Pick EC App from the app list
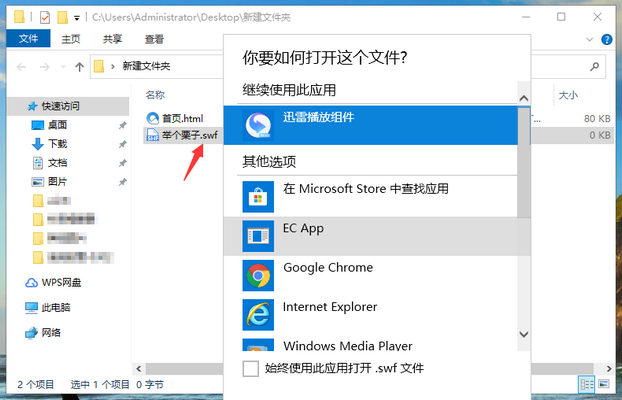The image size is (622, 400). [302, 228]
